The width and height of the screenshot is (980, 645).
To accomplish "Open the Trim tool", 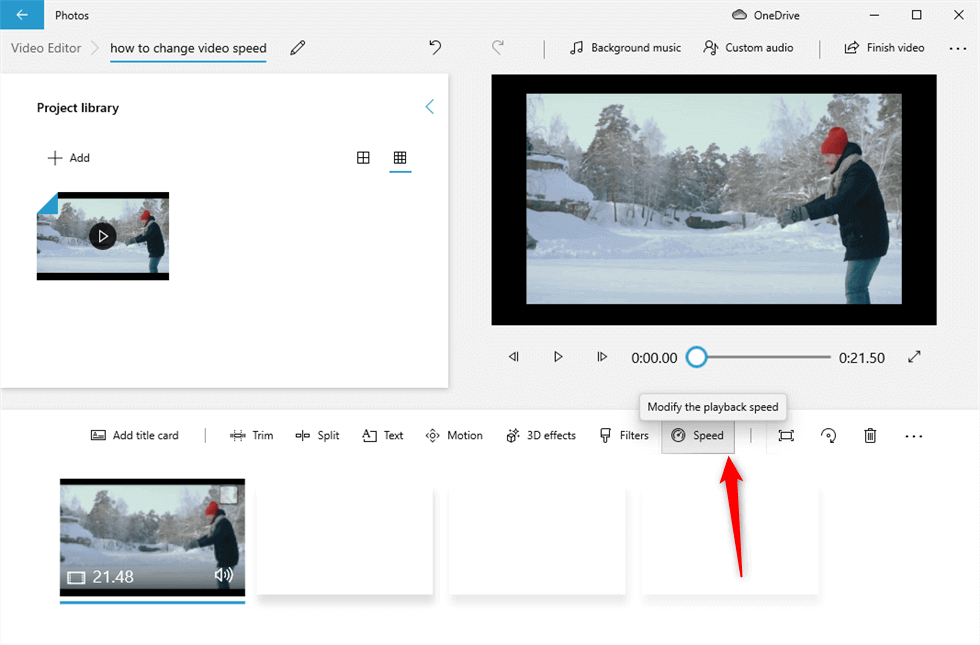I will tap(252, 436).
